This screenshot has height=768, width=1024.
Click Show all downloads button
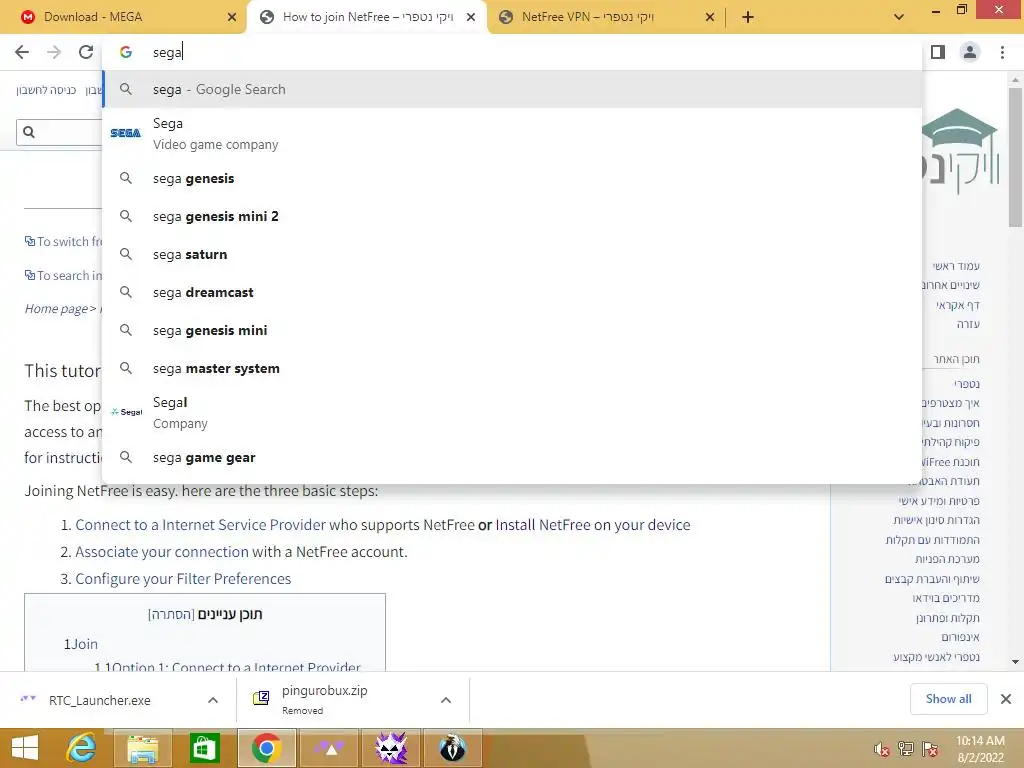[948, 699]
